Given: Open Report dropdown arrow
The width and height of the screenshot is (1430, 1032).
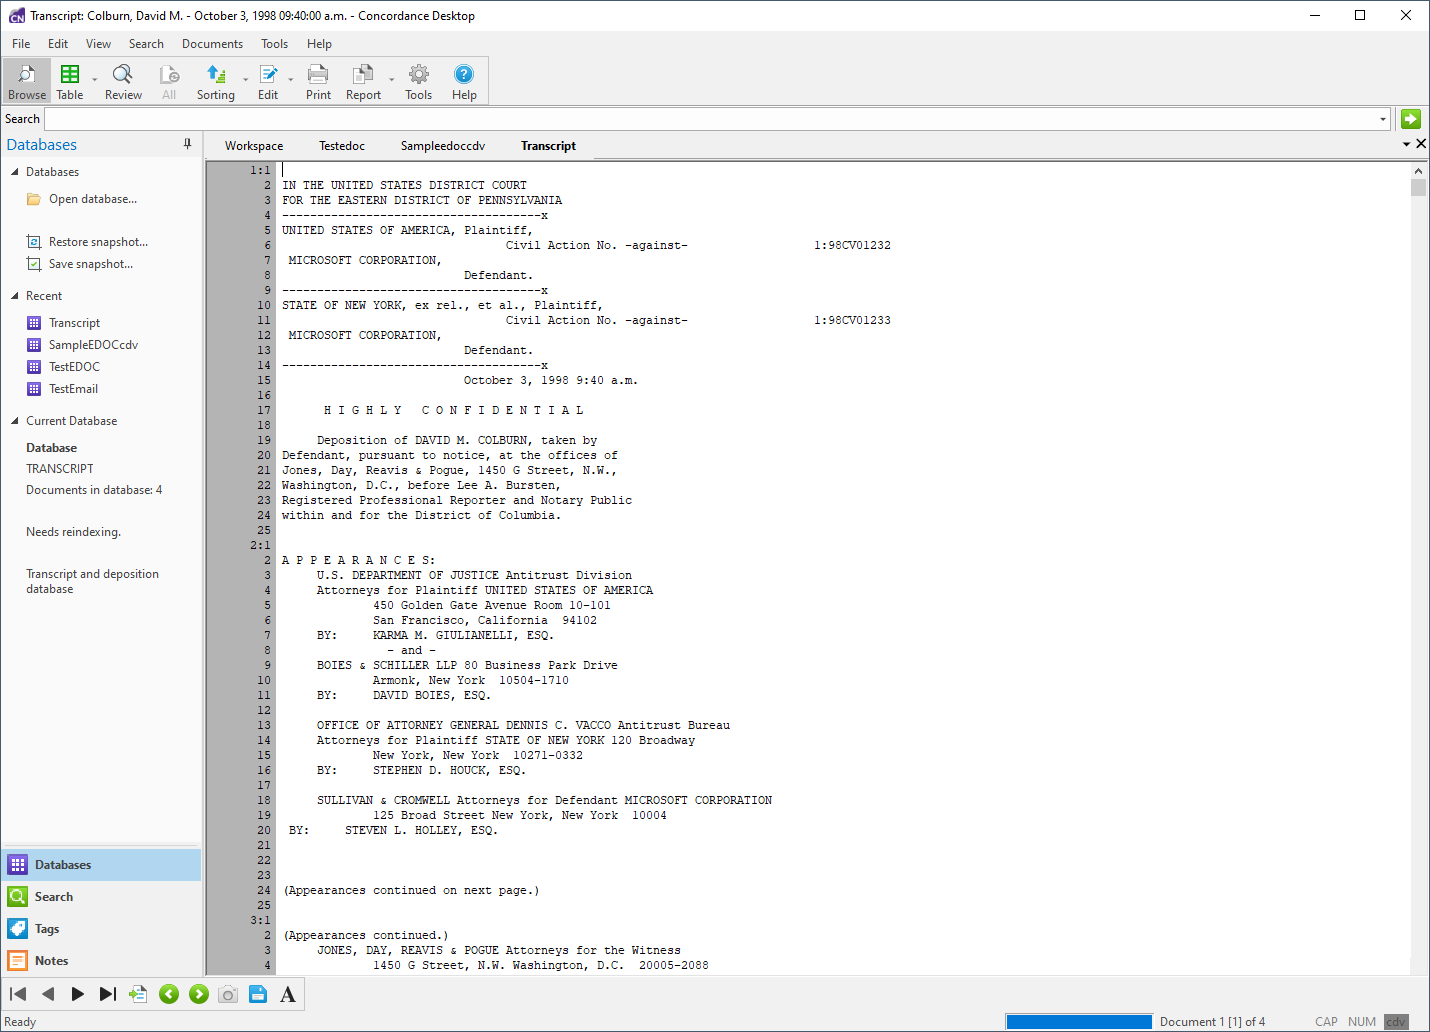Looking at the screenshot, I should coord(391,80).
